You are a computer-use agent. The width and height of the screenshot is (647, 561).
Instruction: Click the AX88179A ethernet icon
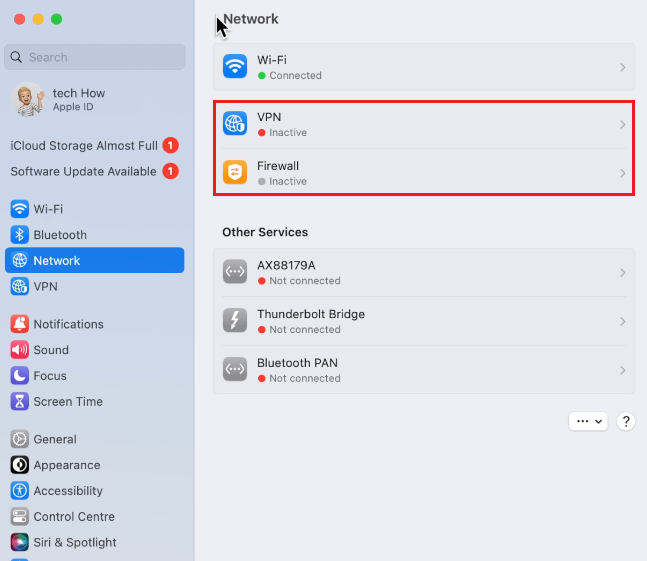(x=235, y=271)
